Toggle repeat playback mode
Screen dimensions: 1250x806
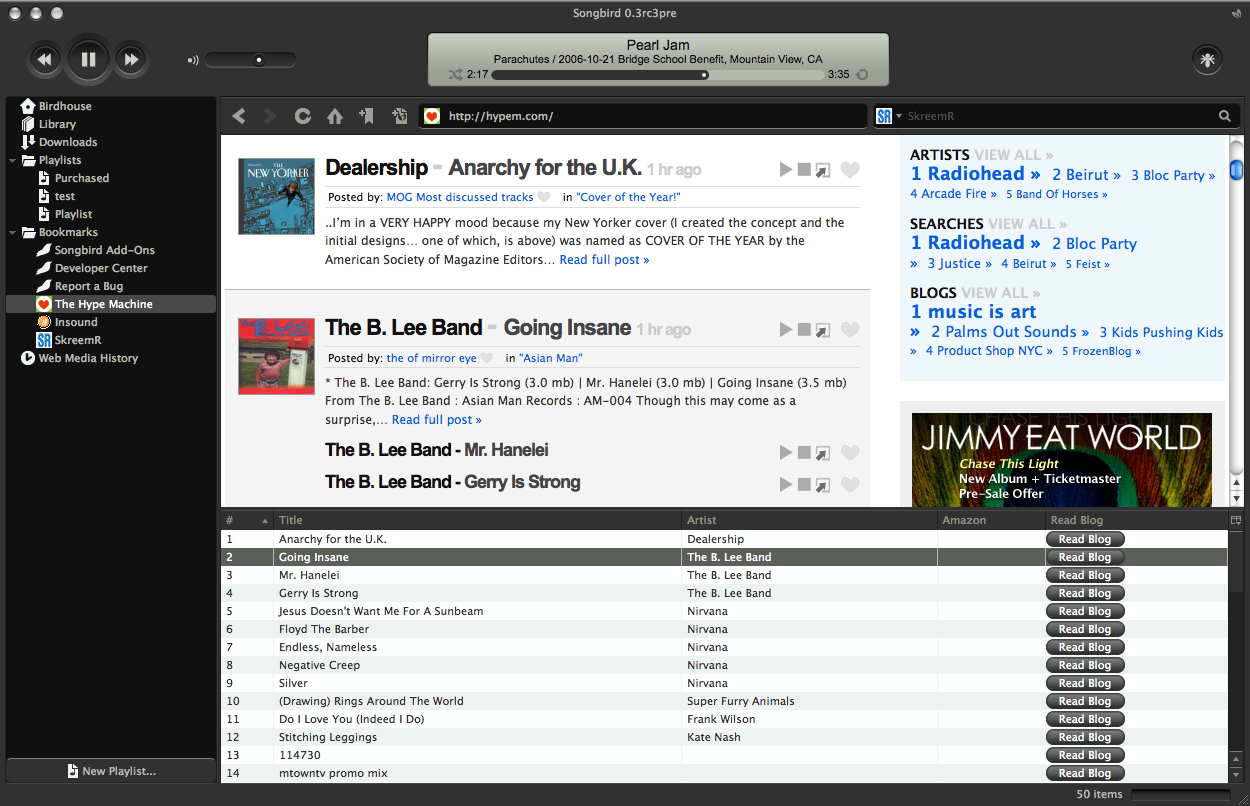tap(861, 74)
